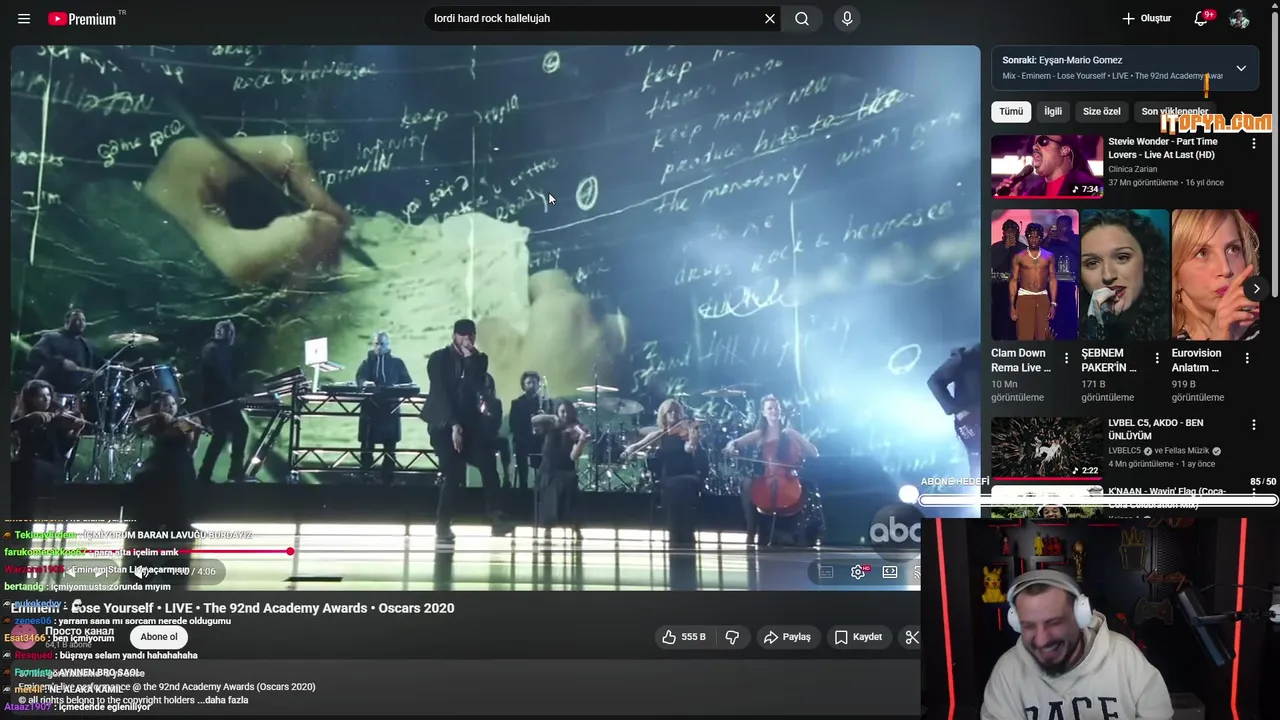This screenshot has height=720, width=1280.
Task: Open options for ŞEBNEM PAKER'İN short
Action: coord(1157,358)
